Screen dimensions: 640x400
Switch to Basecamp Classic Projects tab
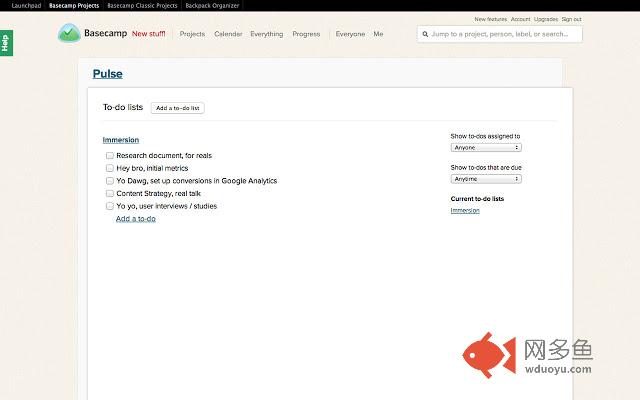(142, 6)
